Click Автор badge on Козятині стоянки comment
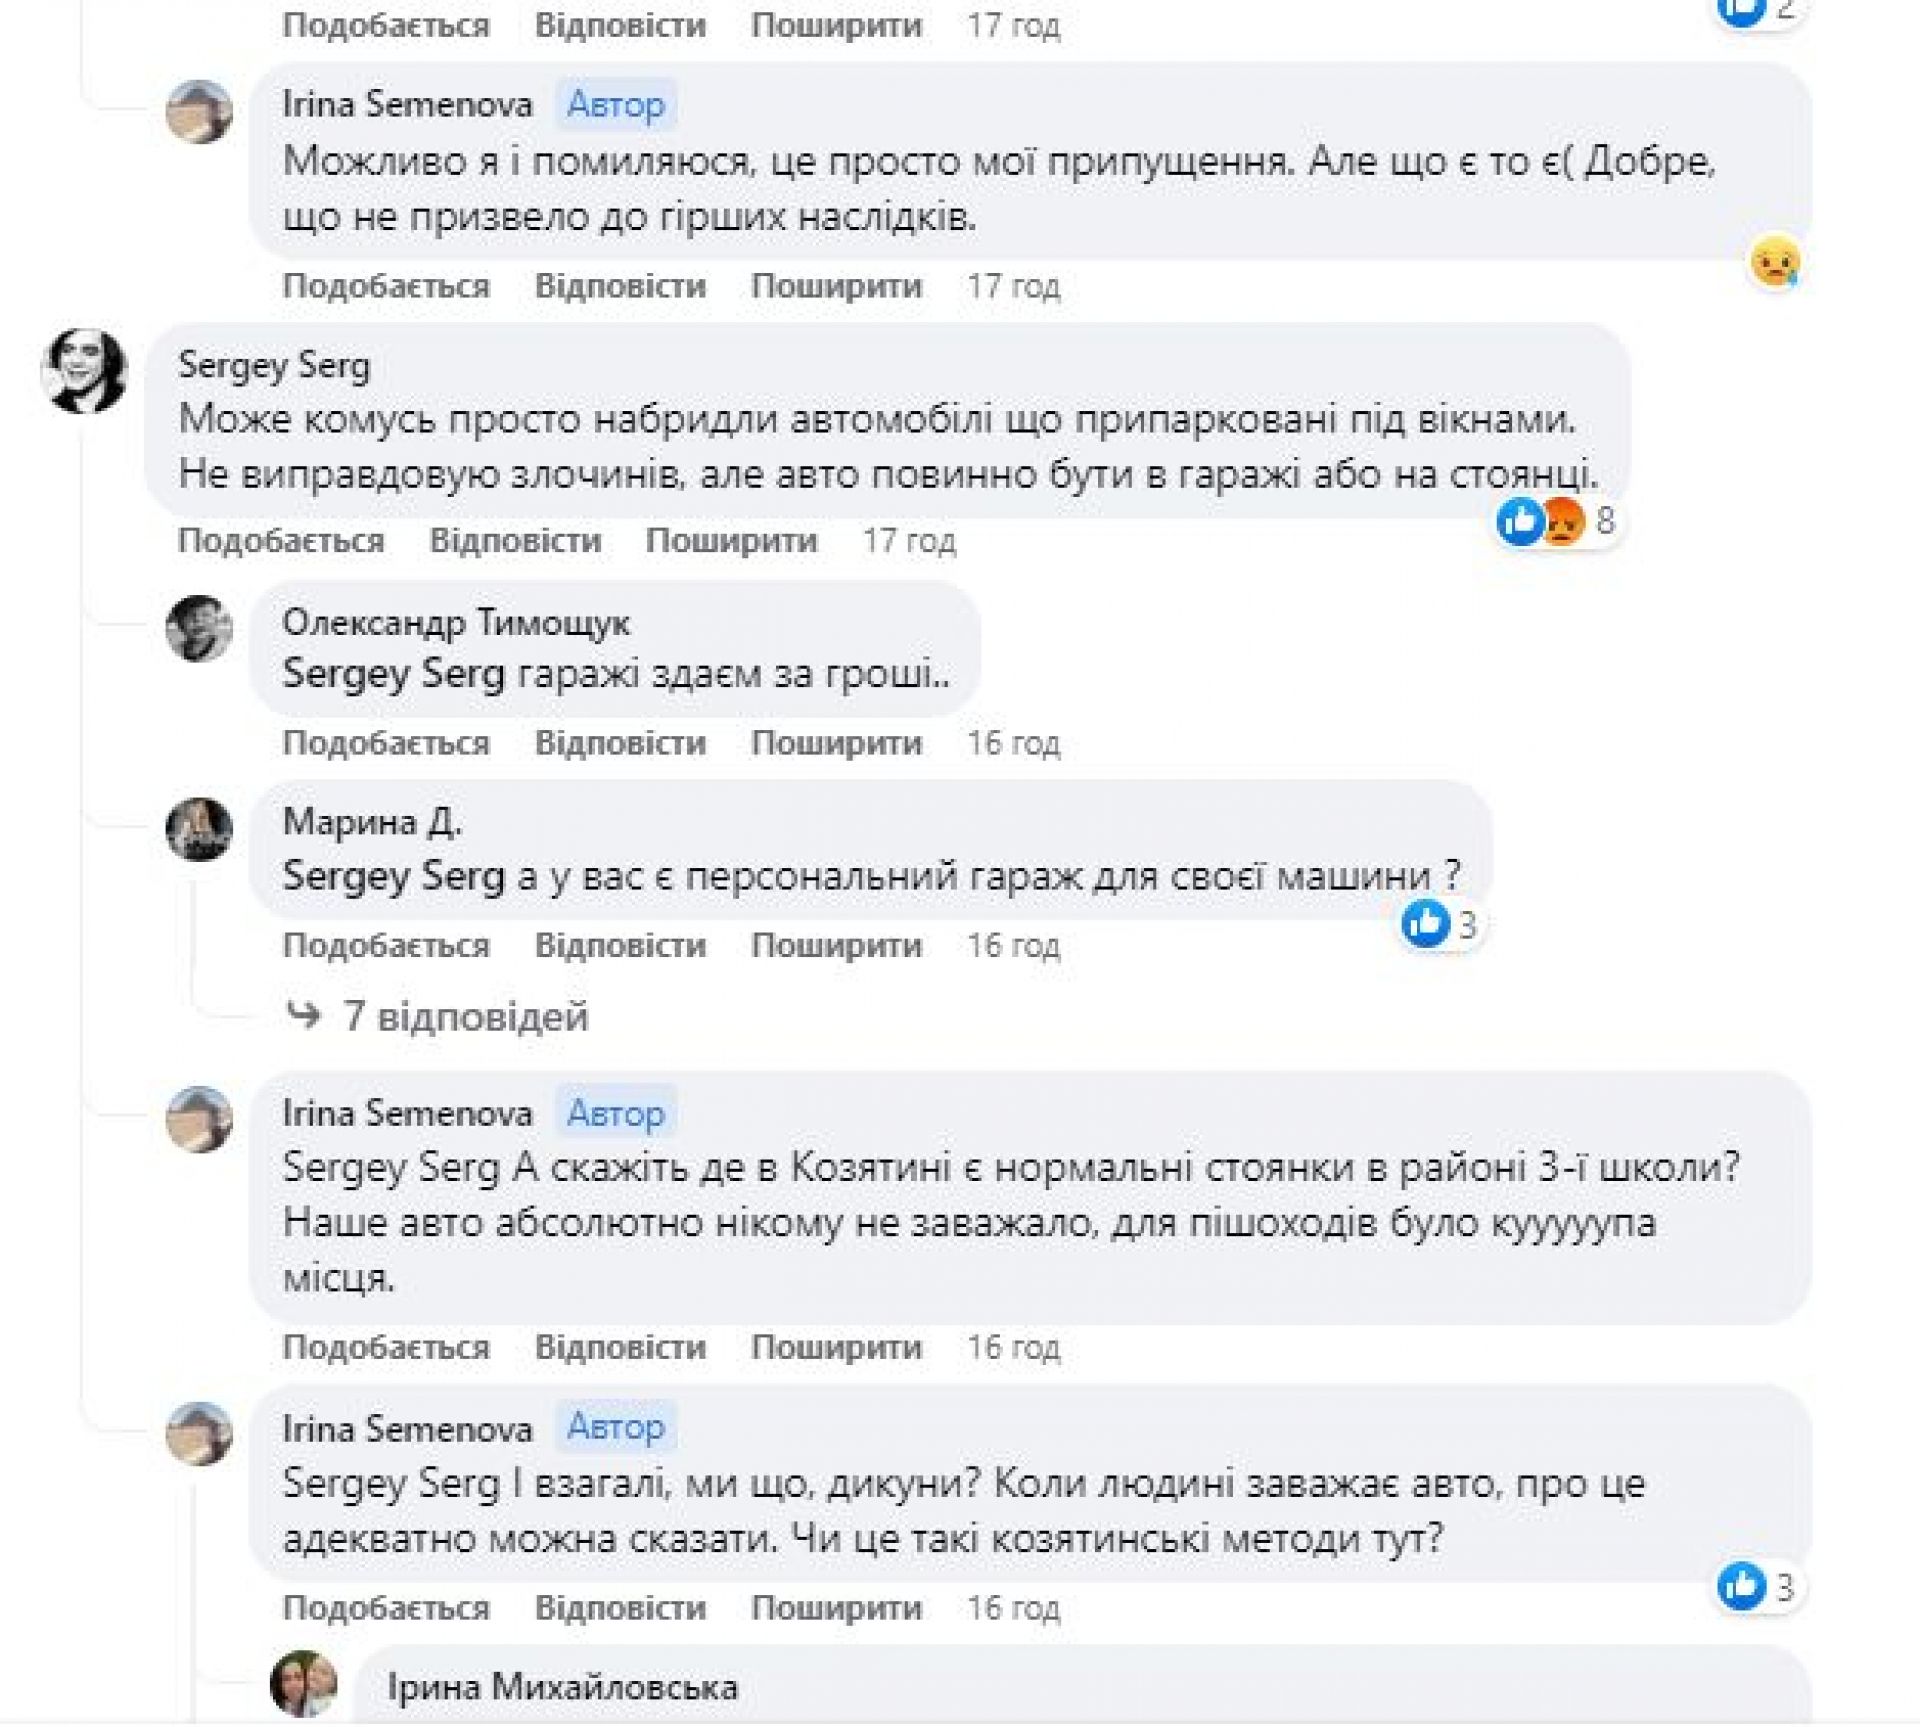Image resolution: width=1920 pixels, height=1727 pixels. tap(615, 1113)
